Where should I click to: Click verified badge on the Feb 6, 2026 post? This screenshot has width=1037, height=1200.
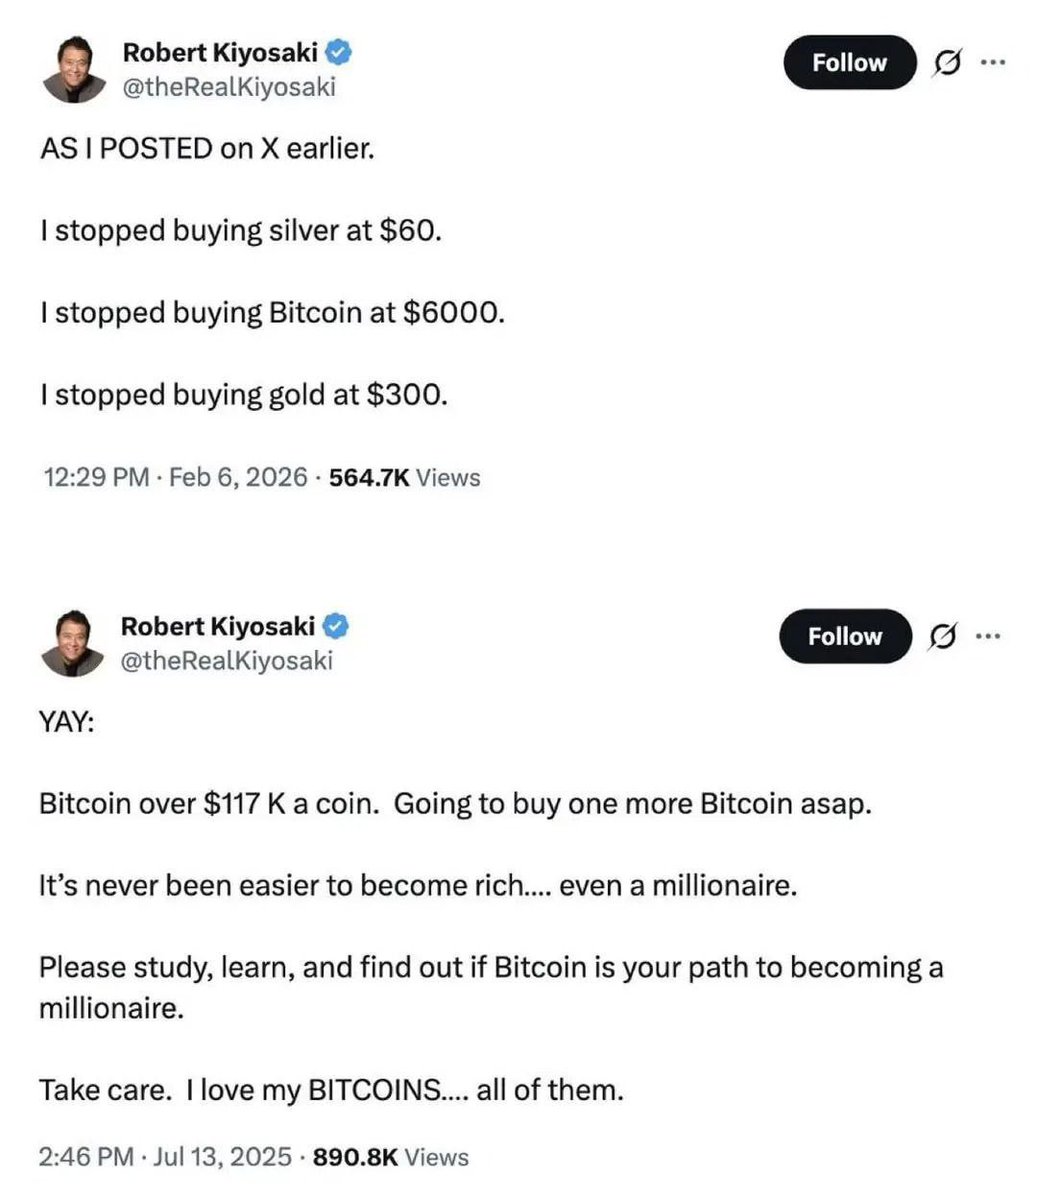[x=340, y=50]
